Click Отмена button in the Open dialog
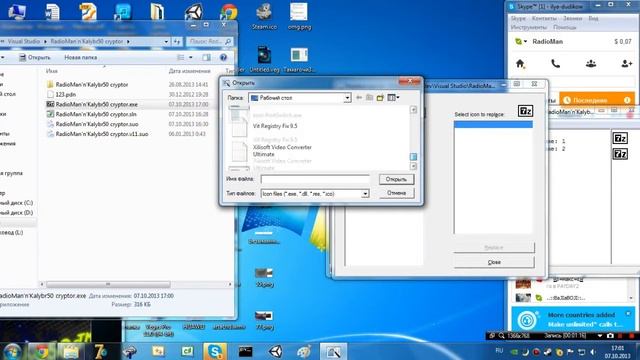The image size is (640, 360). pyautogui.click(x=396, y=193)
